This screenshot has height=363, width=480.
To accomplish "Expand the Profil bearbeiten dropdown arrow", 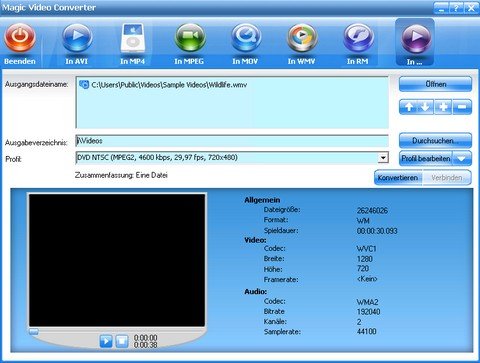I will click(x=462, y=158).
